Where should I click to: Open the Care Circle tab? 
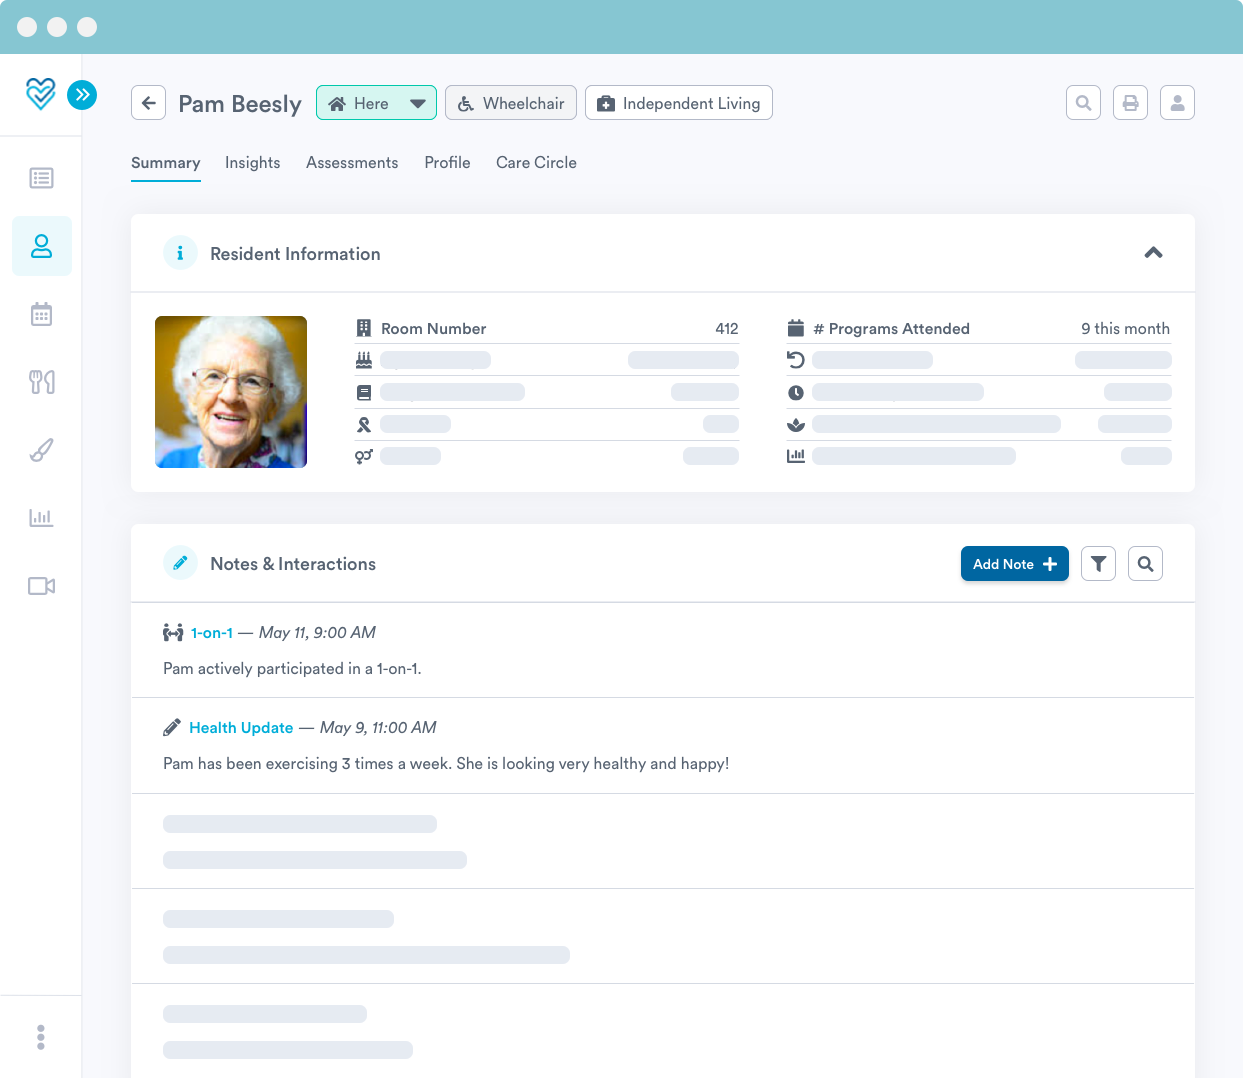coord(536,163)
